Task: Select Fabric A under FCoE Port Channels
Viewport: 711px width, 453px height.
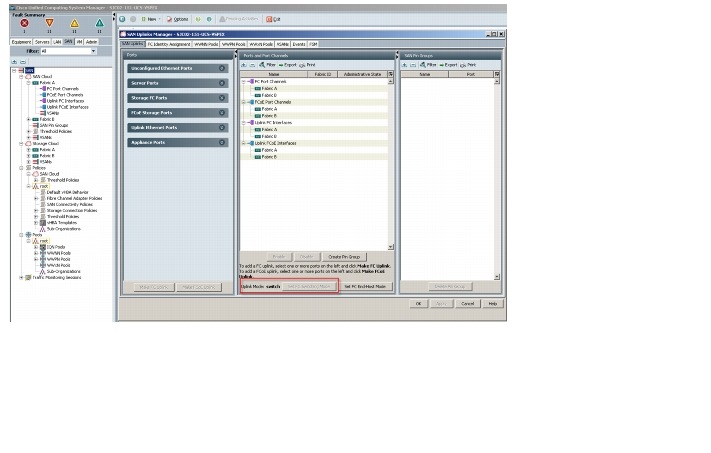Action: 269,109
